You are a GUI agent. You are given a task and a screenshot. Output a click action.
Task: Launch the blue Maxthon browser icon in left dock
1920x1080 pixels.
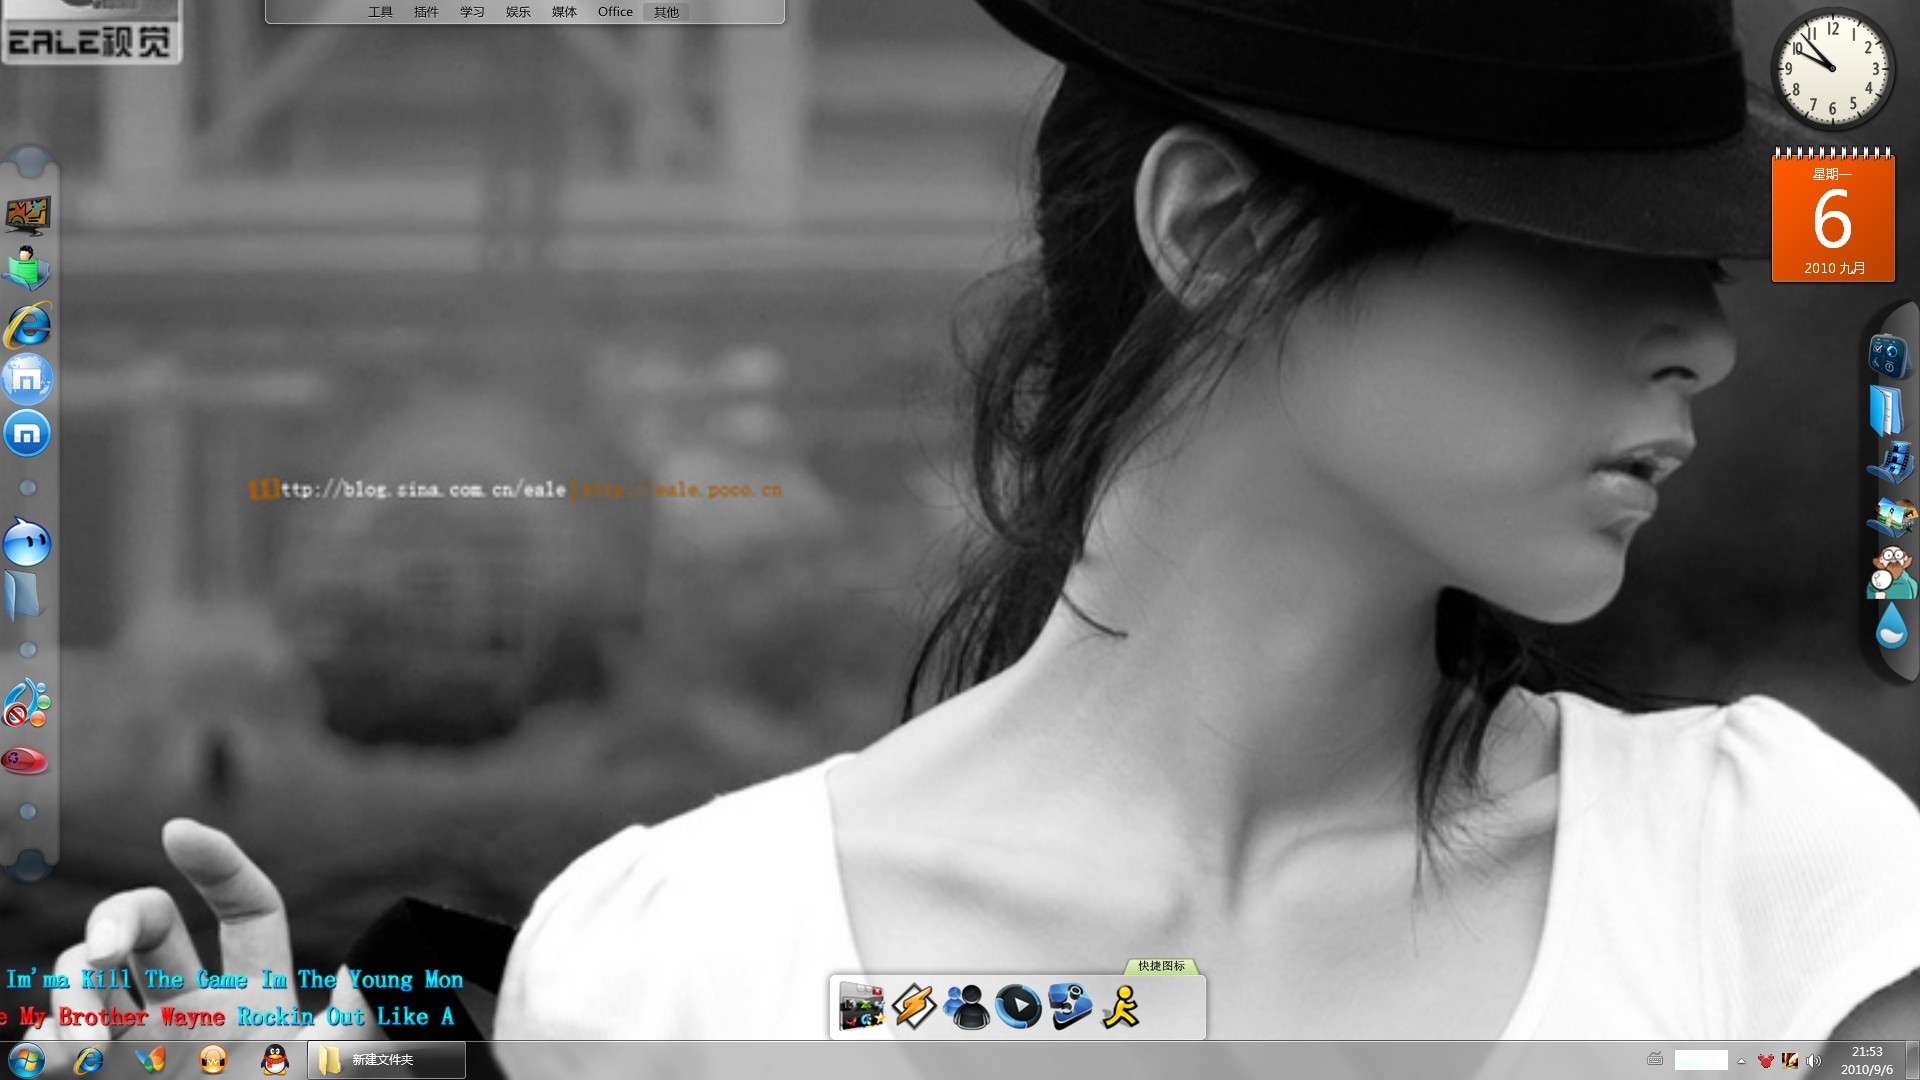tap(27, 433)
